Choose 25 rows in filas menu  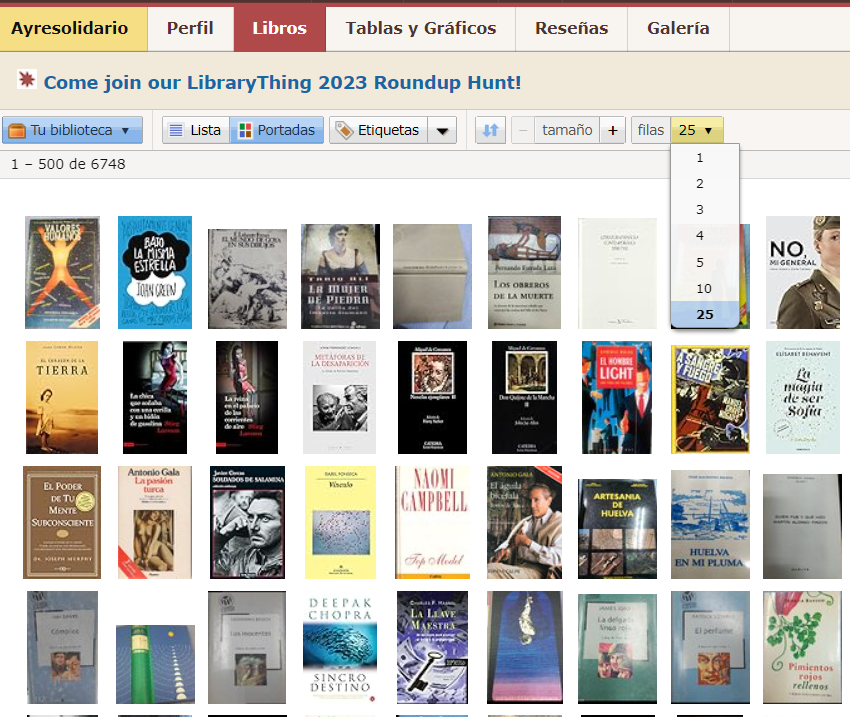[x=705, y=314]
